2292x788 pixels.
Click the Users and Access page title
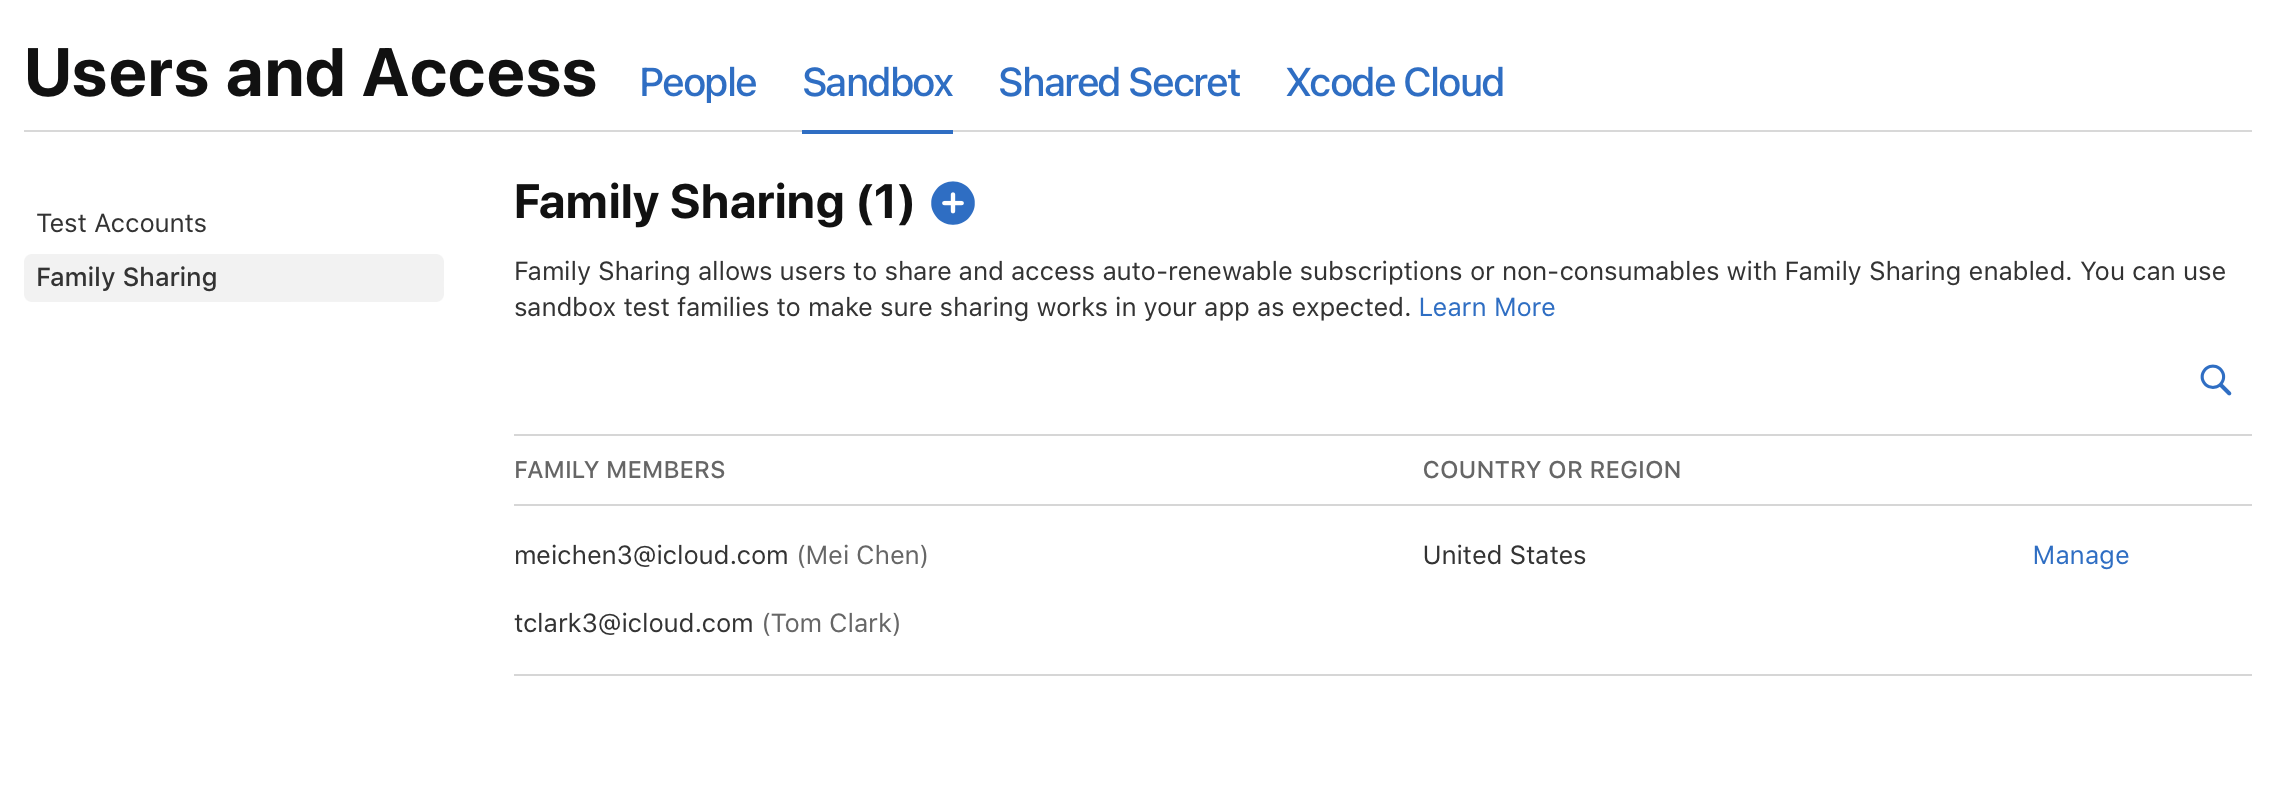coord(310,74)
